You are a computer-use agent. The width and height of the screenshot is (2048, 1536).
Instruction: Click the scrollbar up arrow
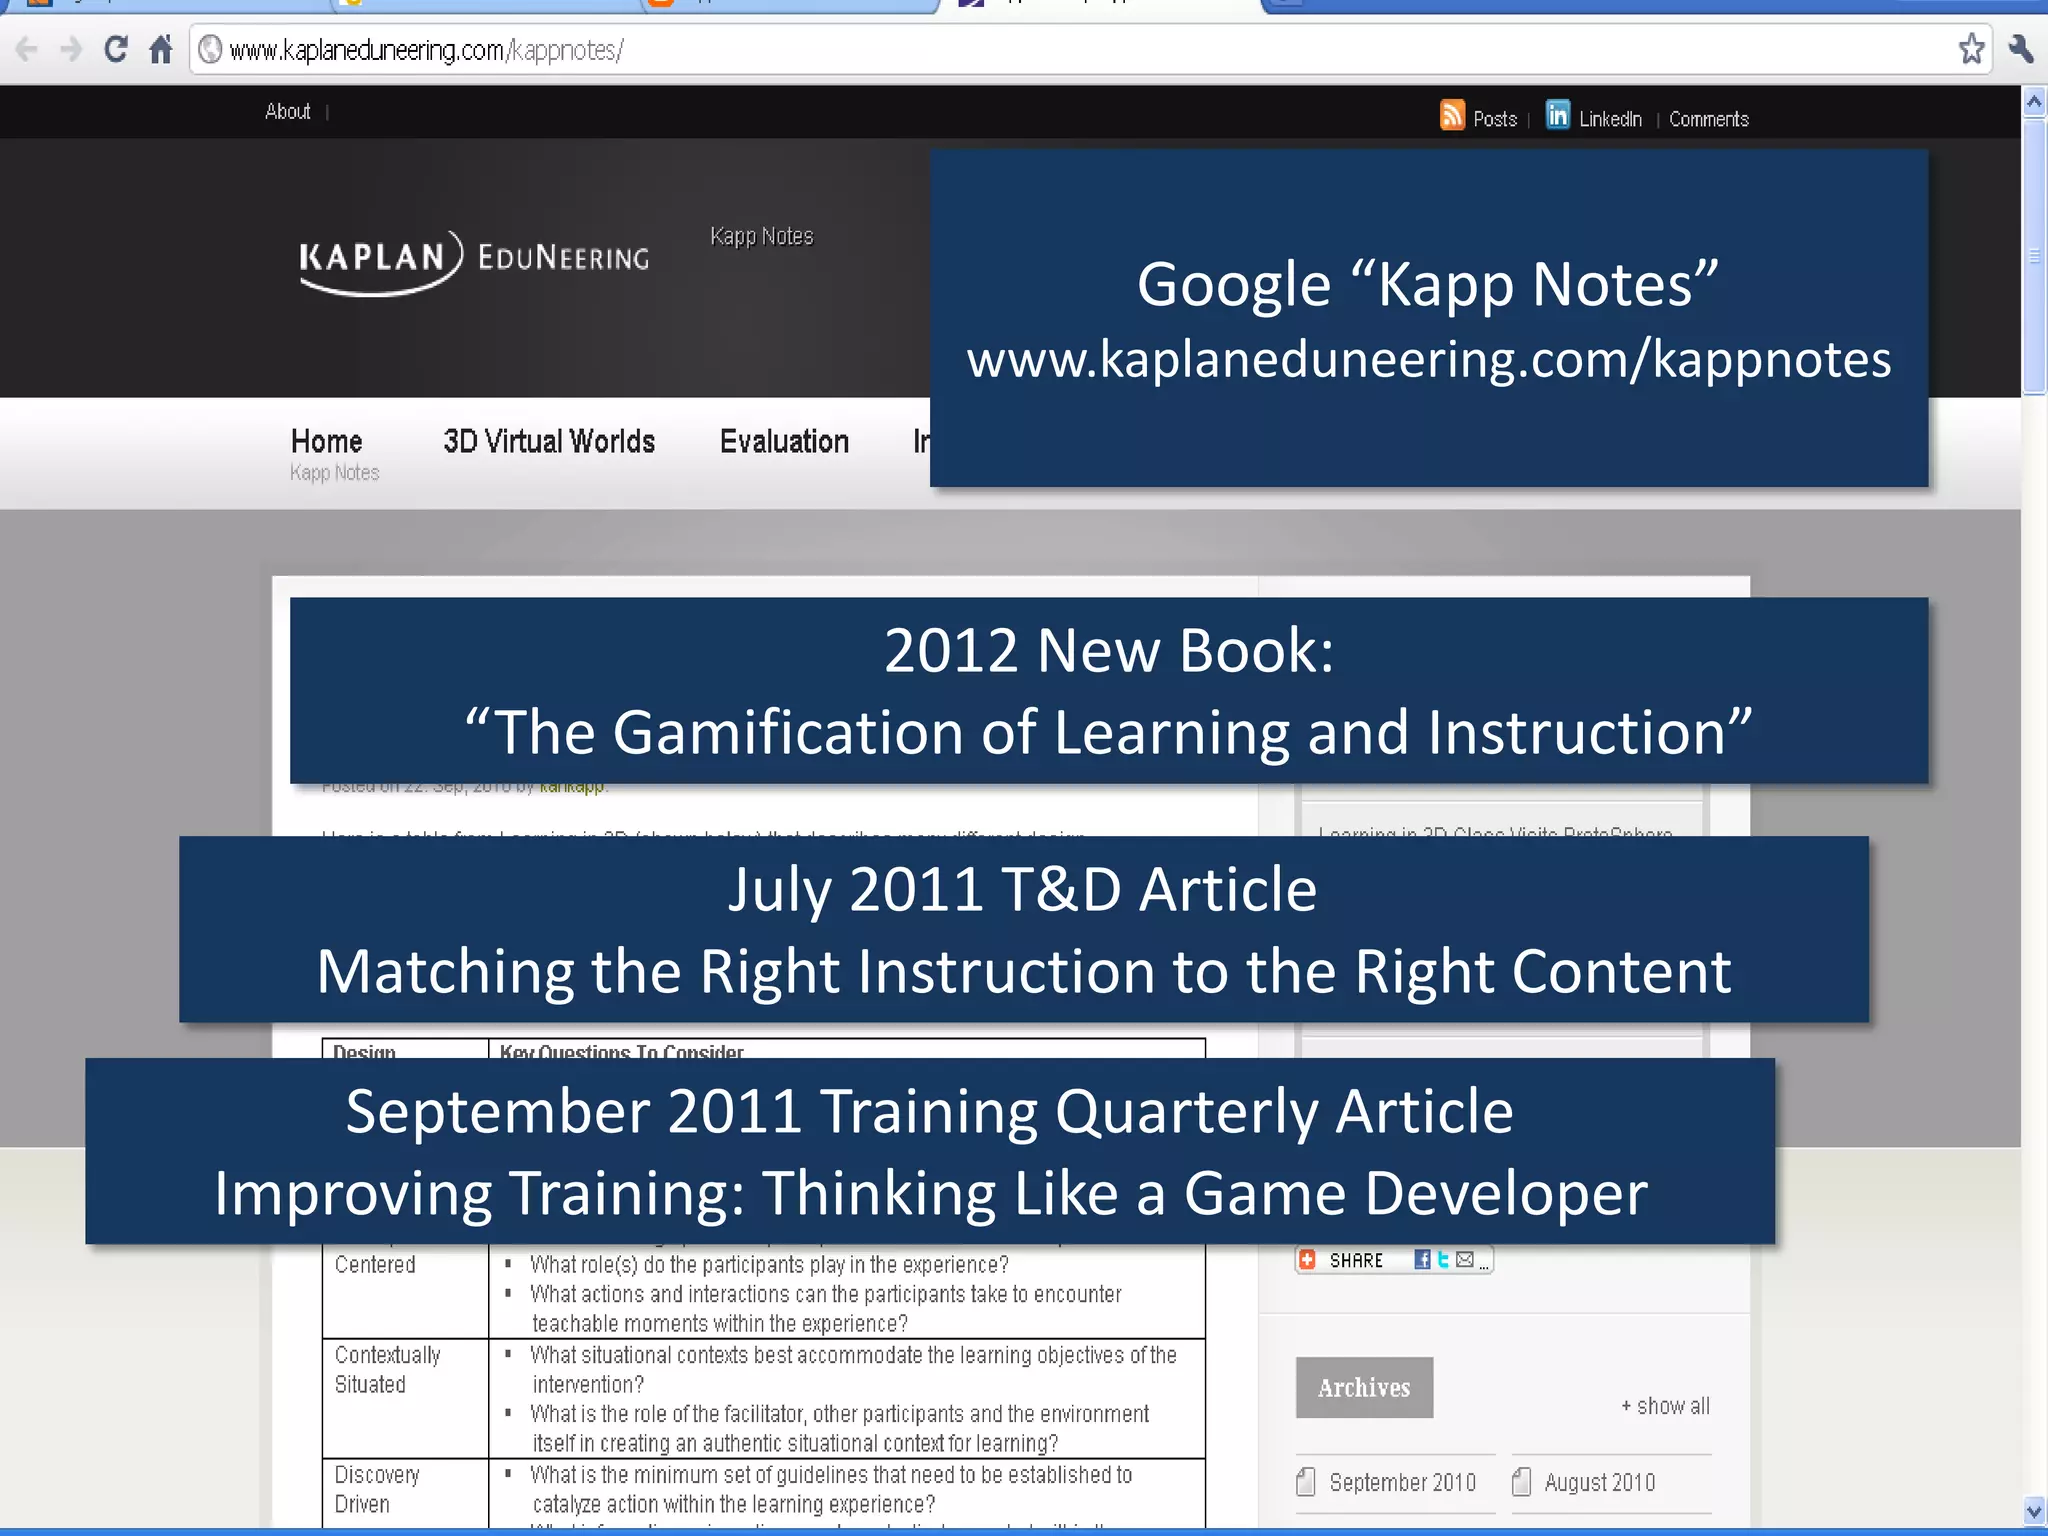click(x=2034, y=102)
